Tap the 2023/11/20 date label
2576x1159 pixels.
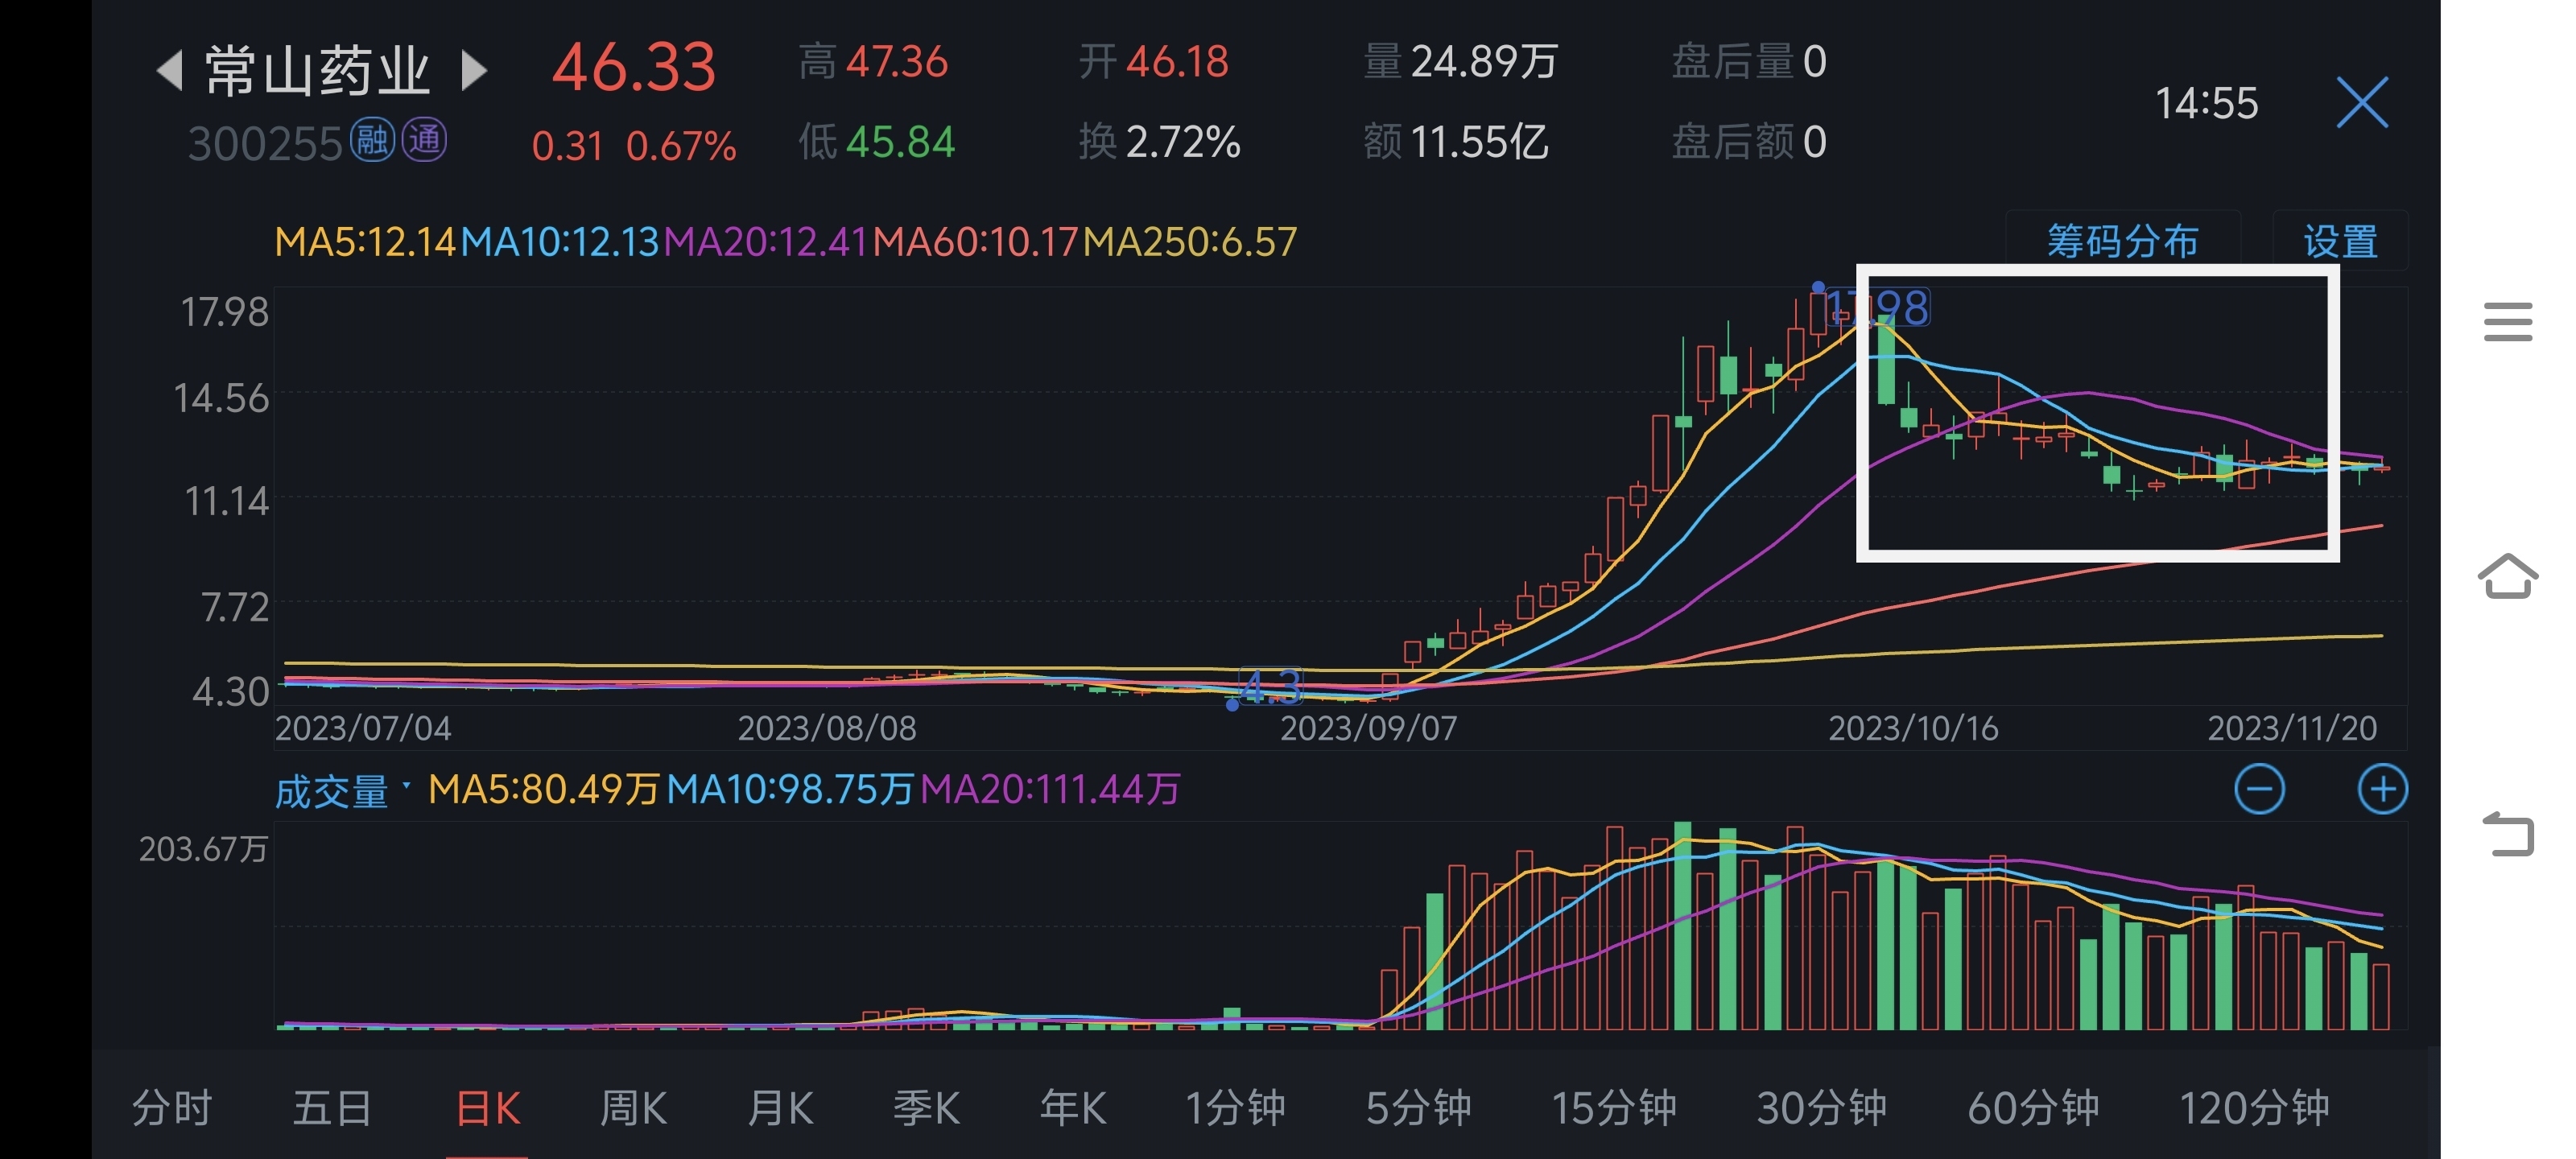click(2292, 728)
